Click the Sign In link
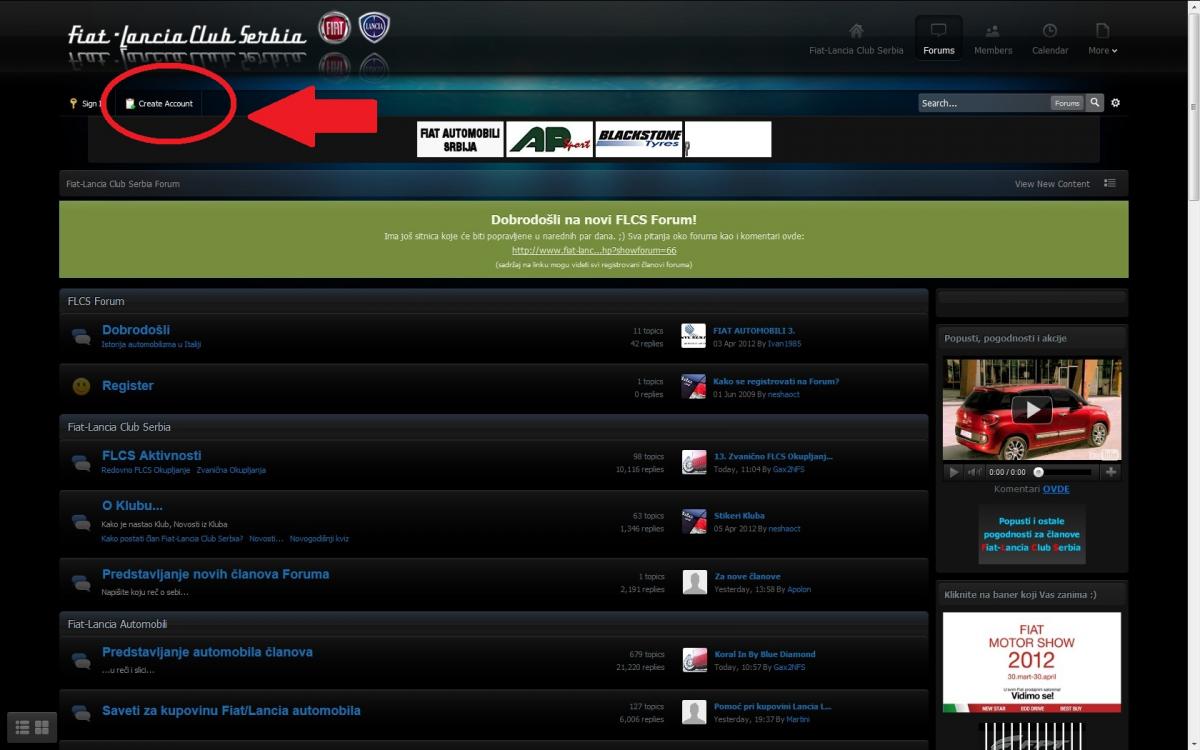 tap(85, 103)
